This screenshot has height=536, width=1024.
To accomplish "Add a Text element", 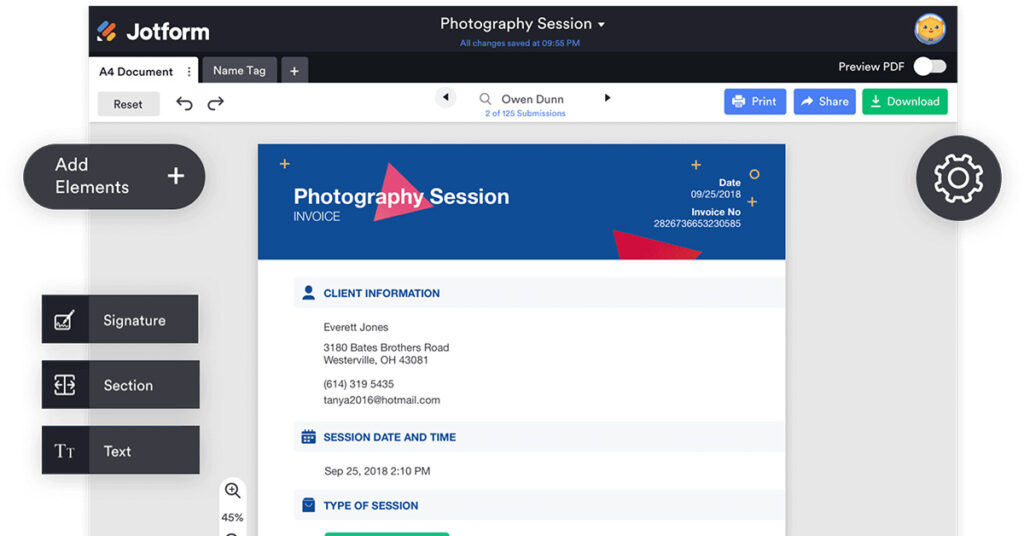I will [x=120, y=451].
